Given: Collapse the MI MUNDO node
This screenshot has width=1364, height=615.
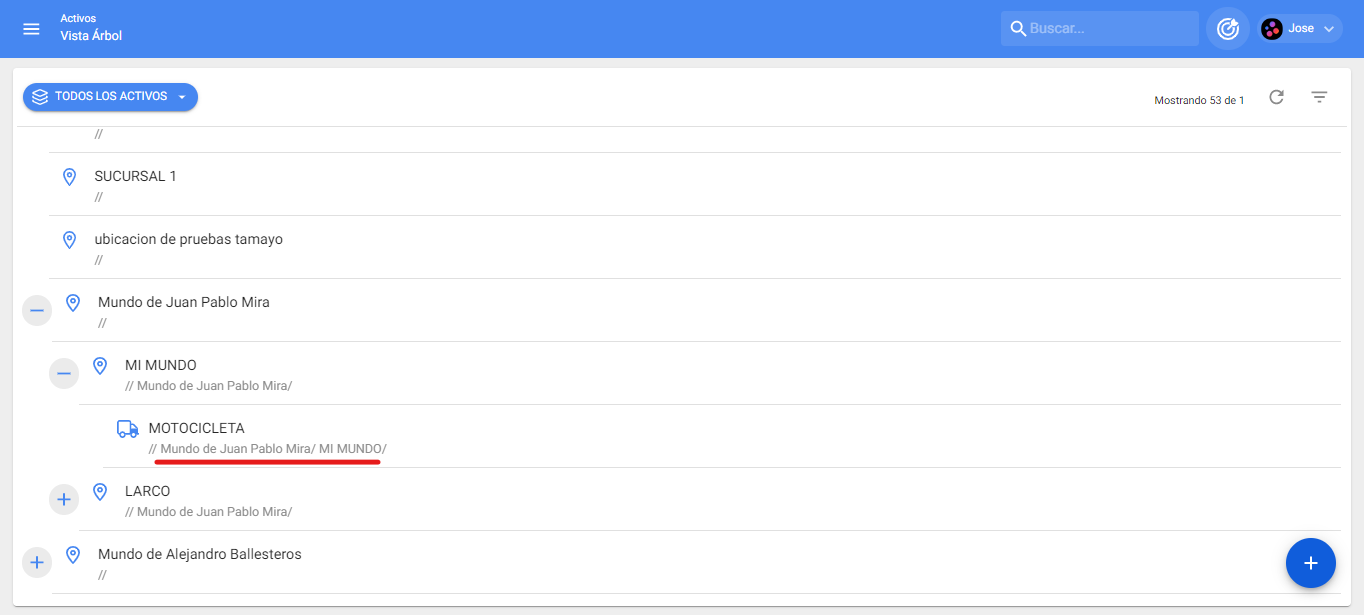Looking at the screenshot, I should (64, 374).
